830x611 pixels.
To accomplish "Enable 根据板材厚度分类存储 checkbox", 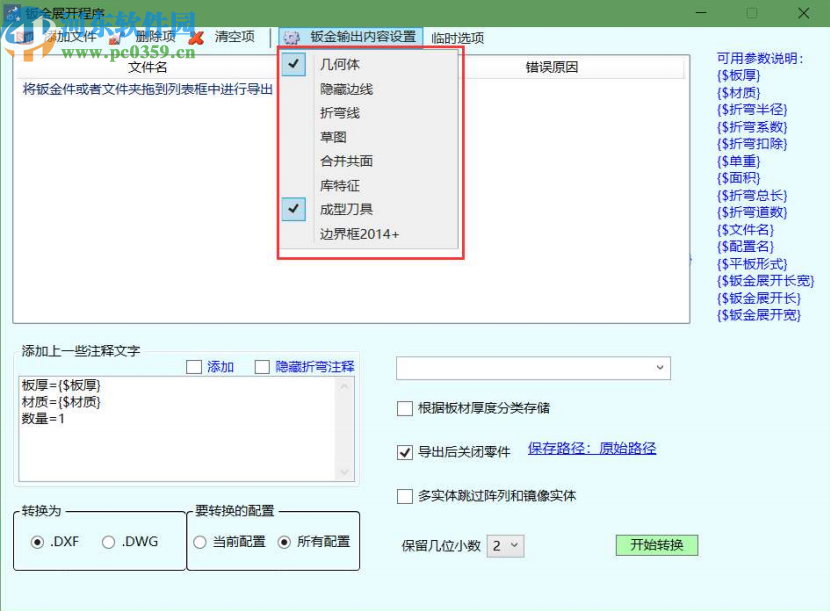I will (x=405, y=408).
